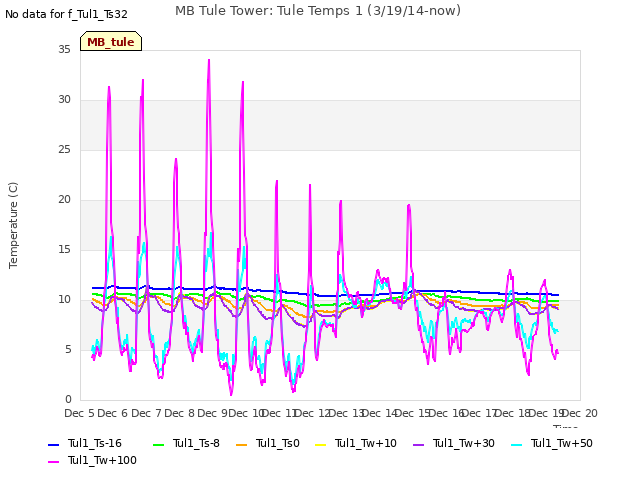This screenshot has width=640, height=480.
Task: Click the 20 y-axis tick label
Action: pyautogui.click(x=64, y=199)
